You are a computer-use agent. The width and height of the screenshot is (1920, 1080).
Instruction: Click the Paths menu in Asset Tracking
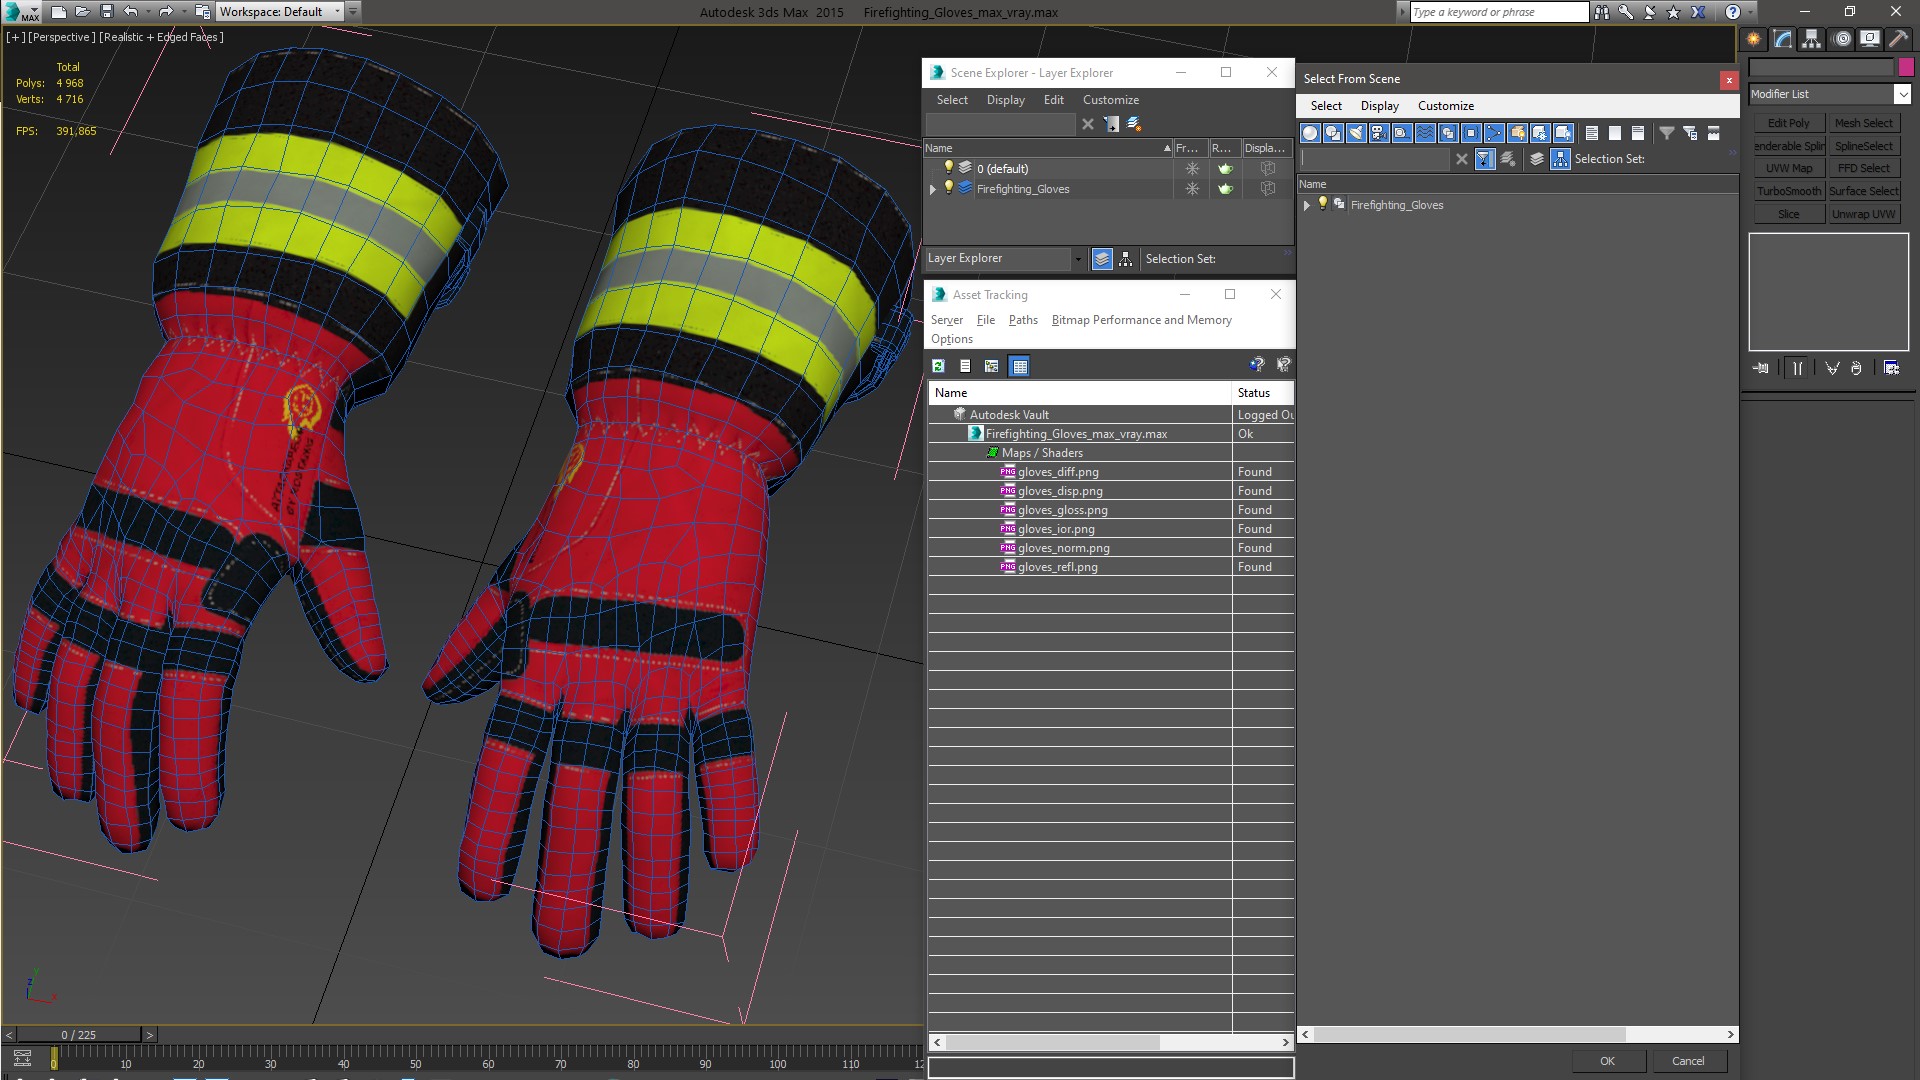click(1023, 320)
